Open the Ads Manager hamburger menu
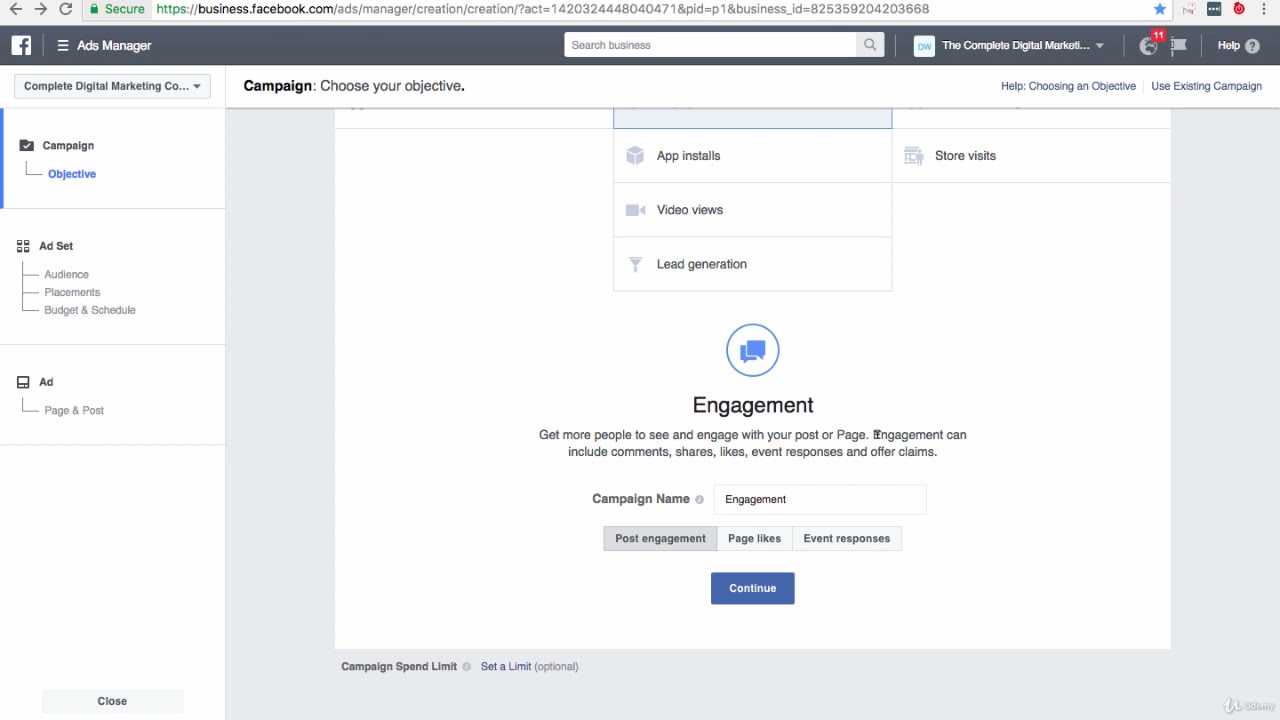 [63, 45]
